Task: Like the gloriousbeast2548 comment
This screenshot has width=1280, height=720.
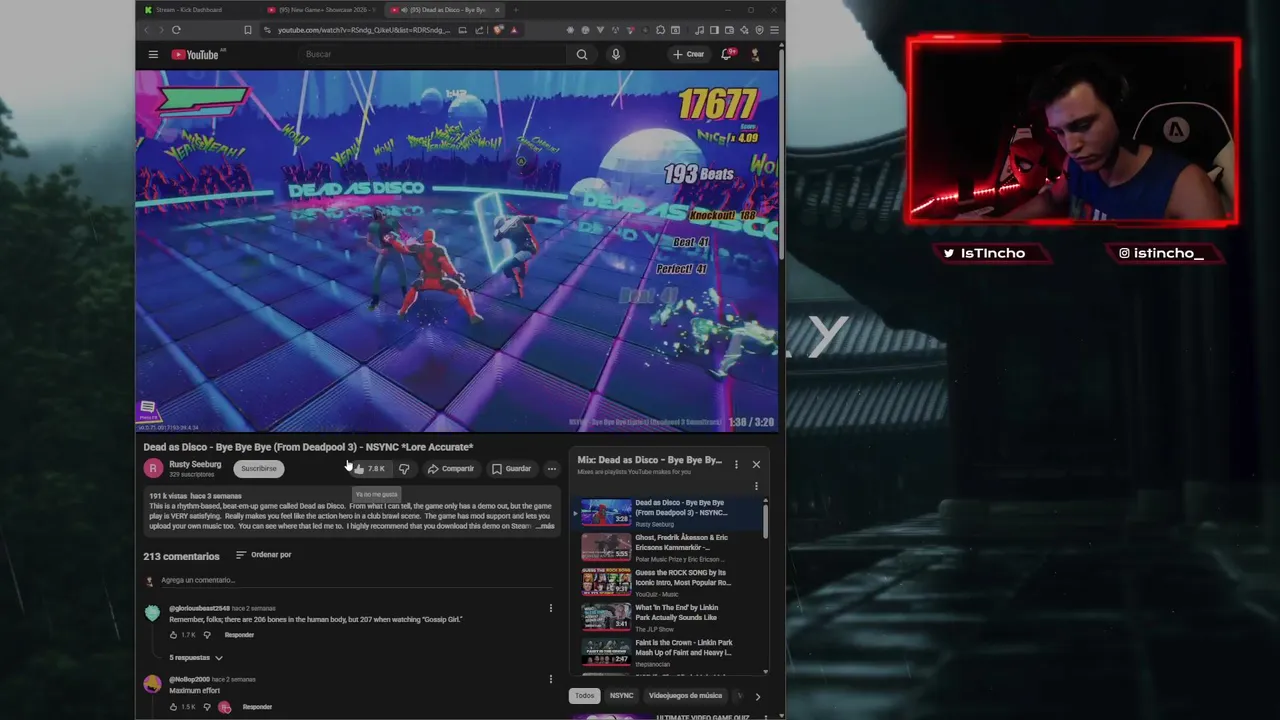Action: 173,635
